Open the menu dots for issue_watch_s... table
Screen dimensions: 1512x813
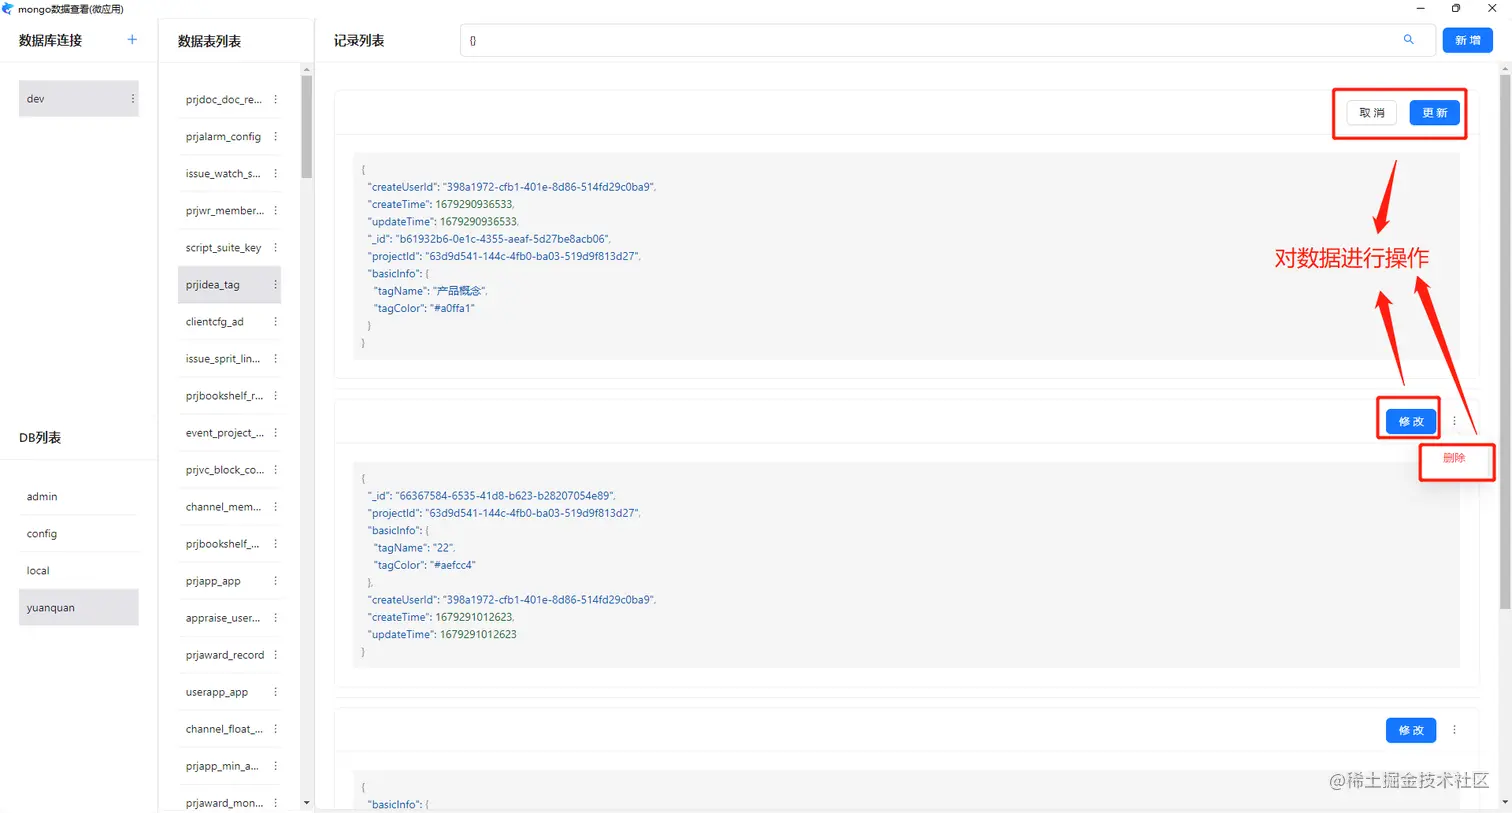(x=275, y=174)
